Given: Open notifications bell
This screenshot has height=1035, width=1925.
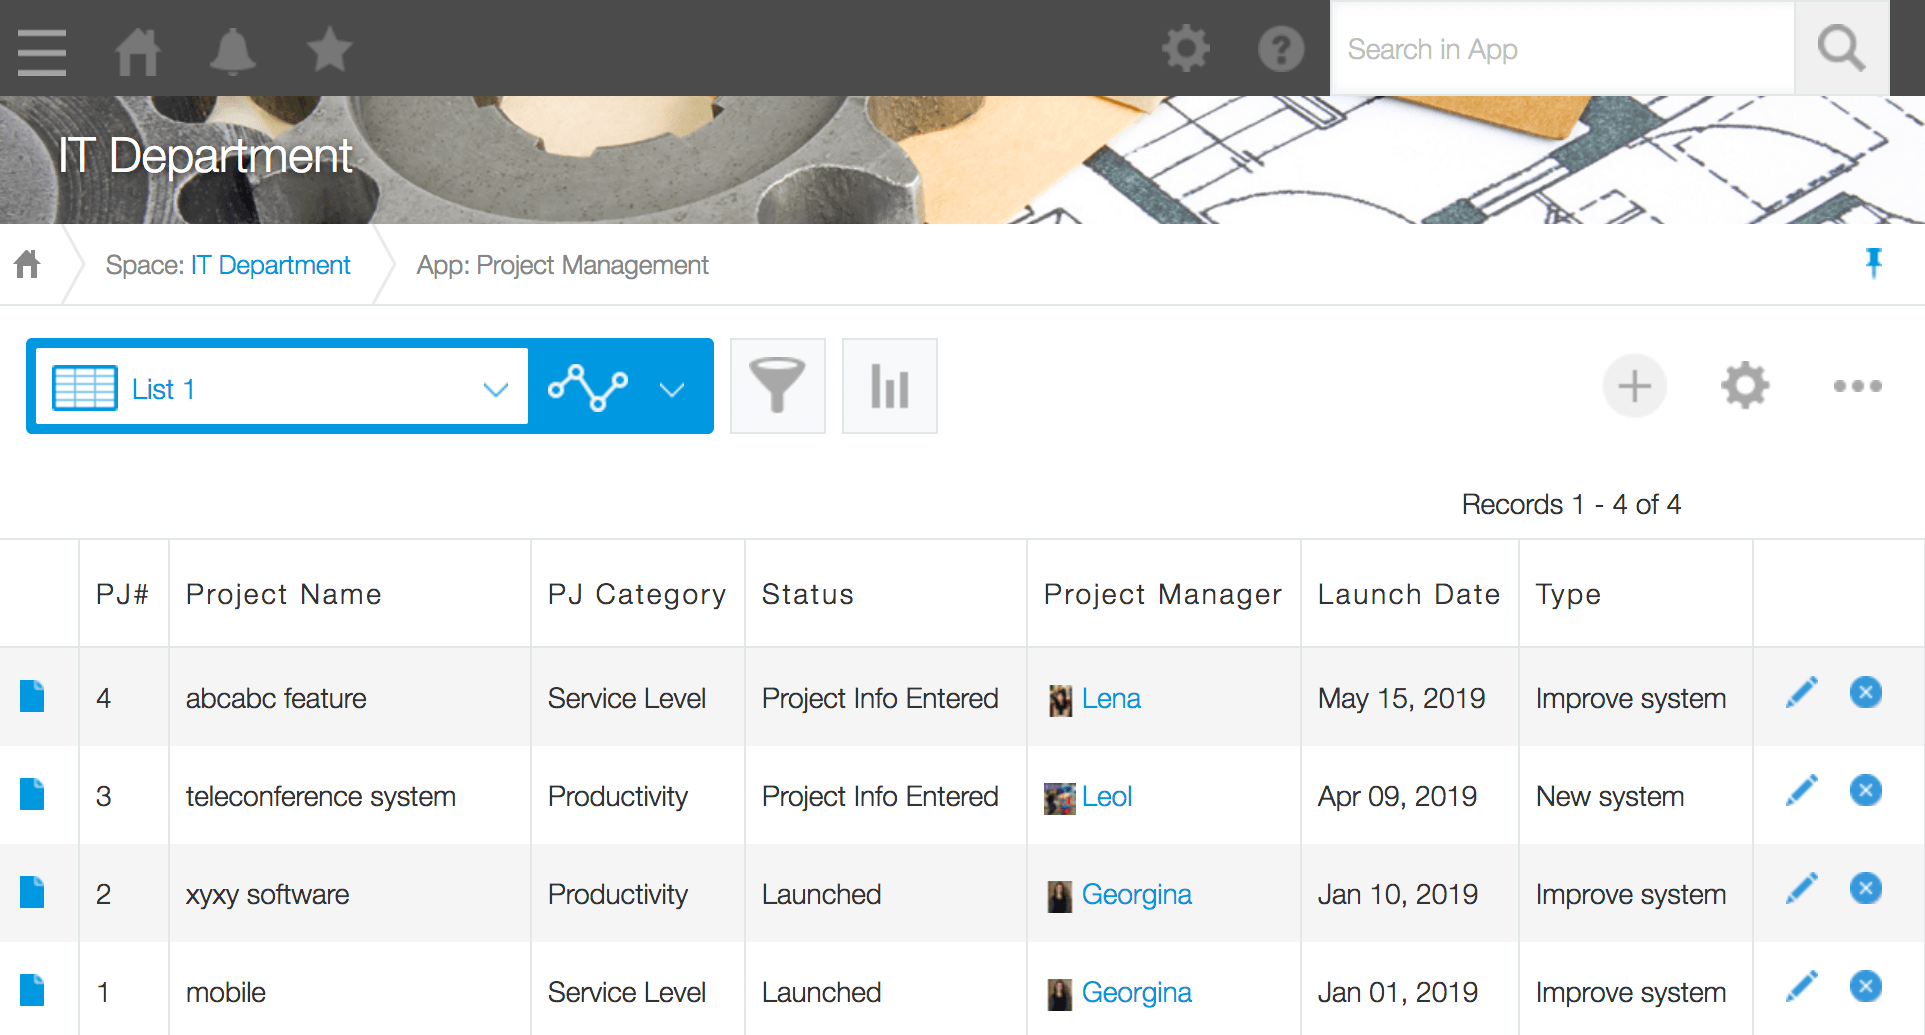Looking at the screenshot, I should tap(232, 50).
